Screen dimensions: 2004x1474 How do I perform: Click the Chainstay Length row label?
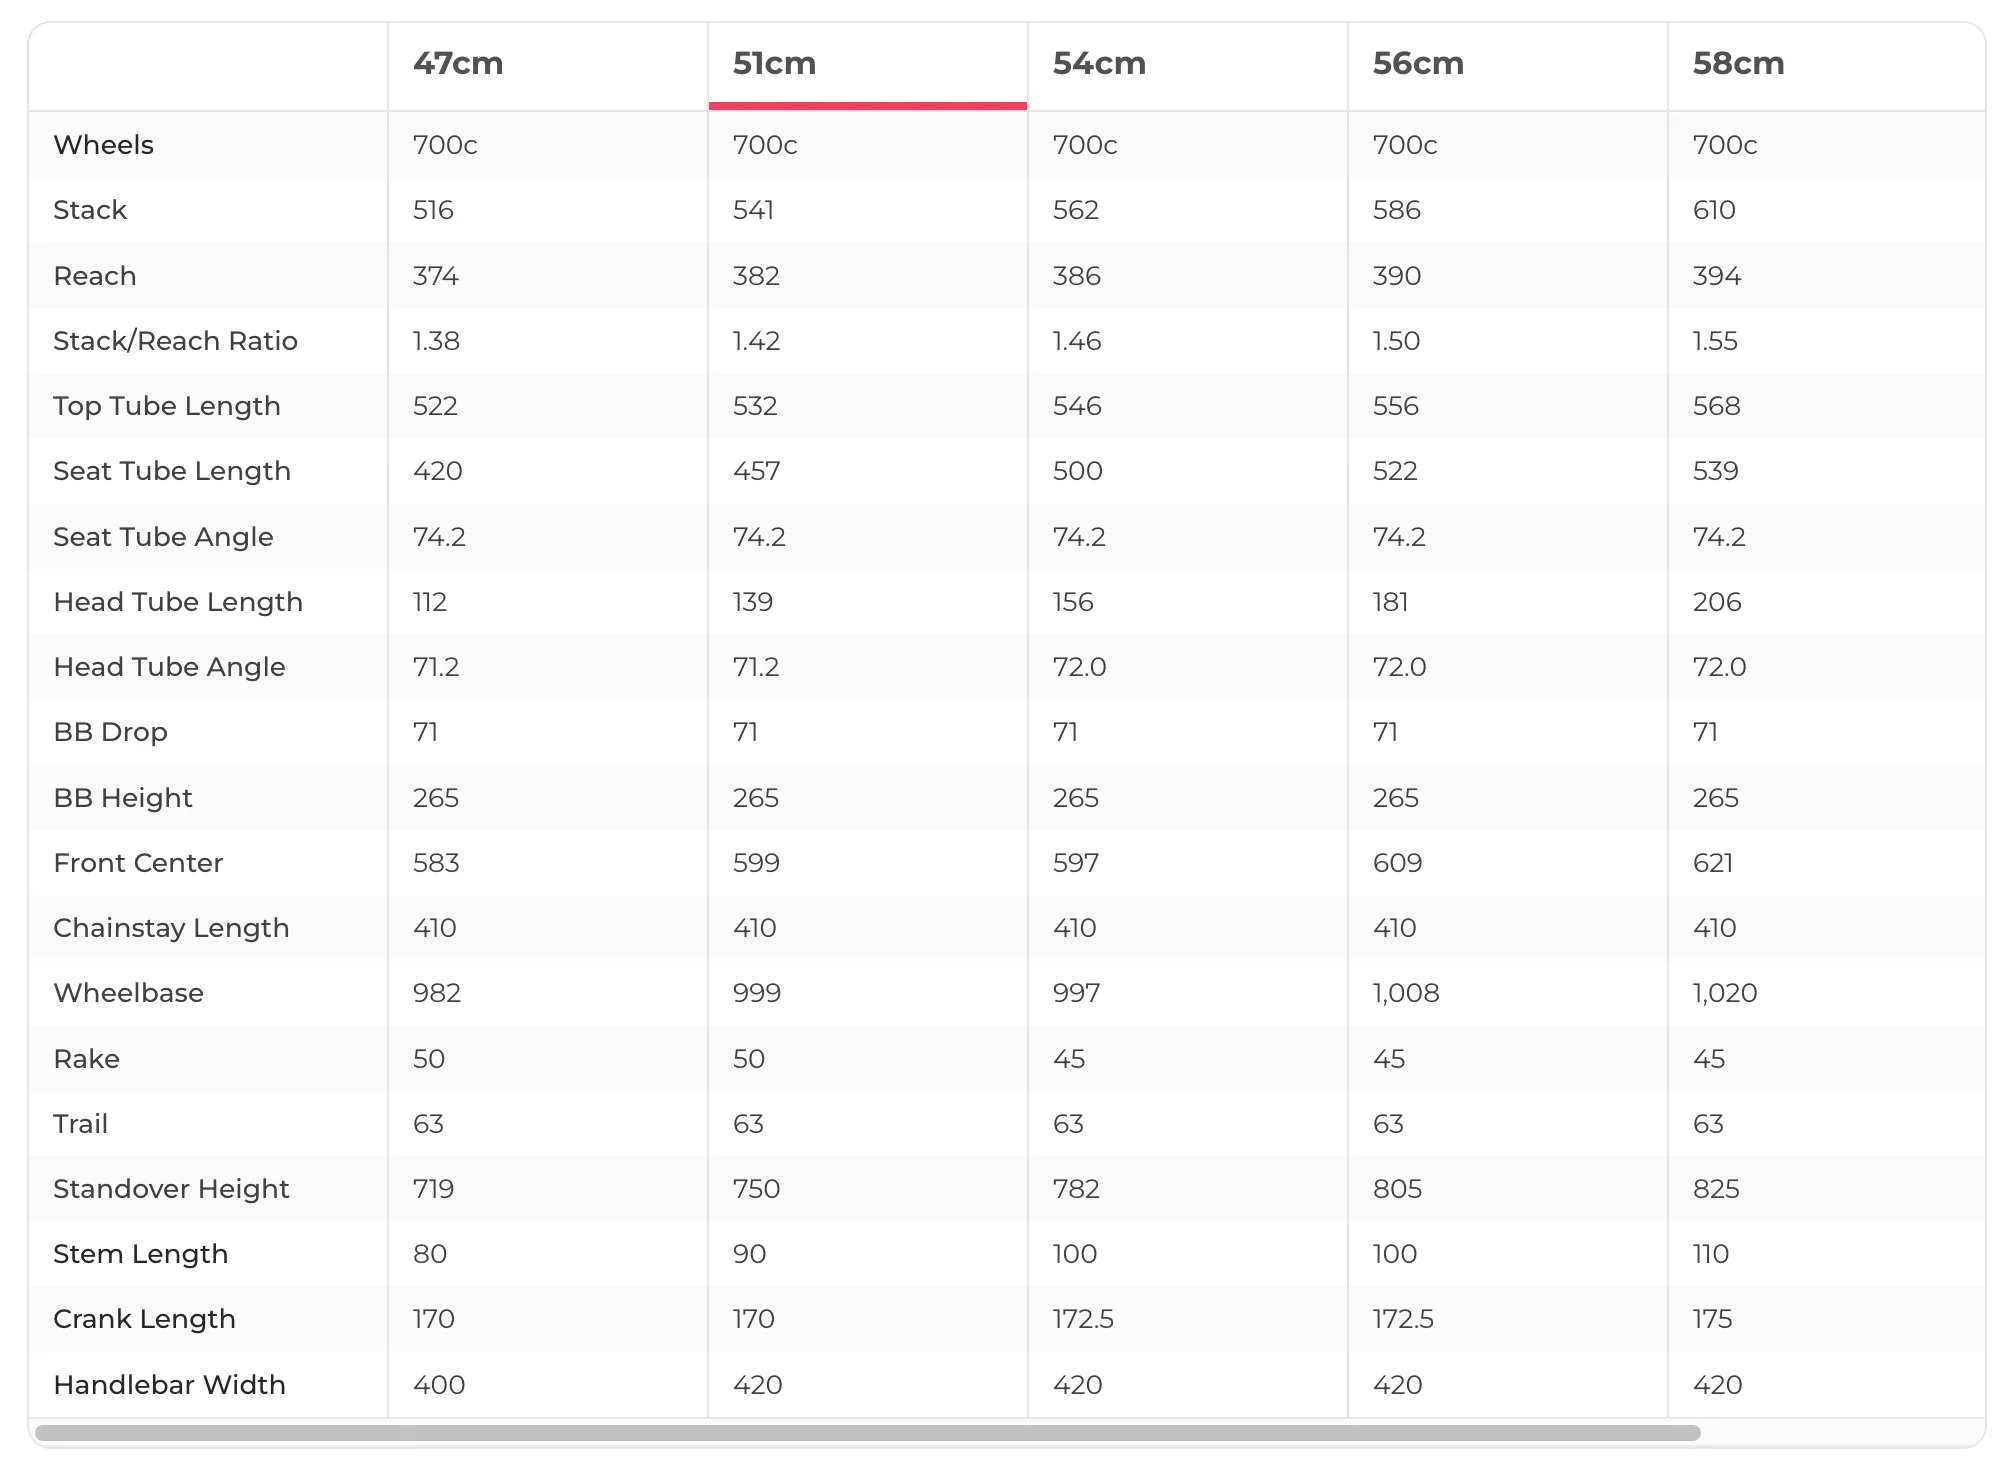coord(171,928)
